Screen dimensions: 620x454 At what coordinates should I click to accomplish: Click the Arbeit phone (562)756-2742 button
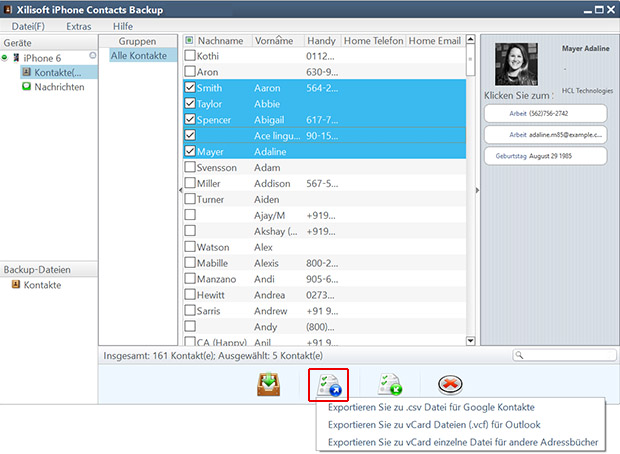tap(546, 114)
